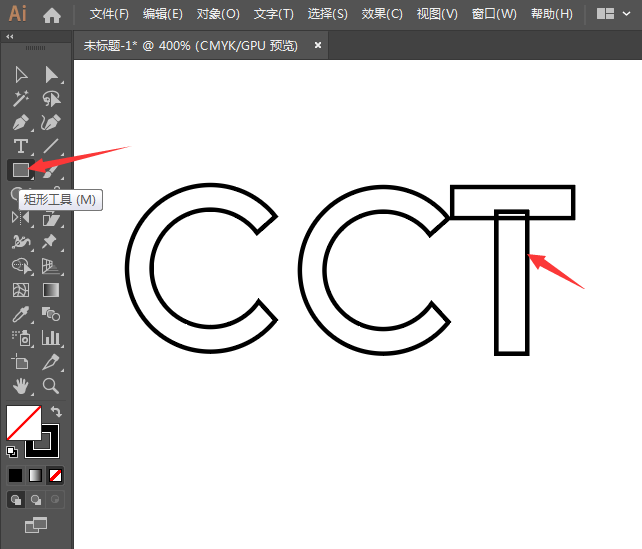Select the Perspective Grid tool
The height and width of the screenshot is (549, 642).
point(51,266)
